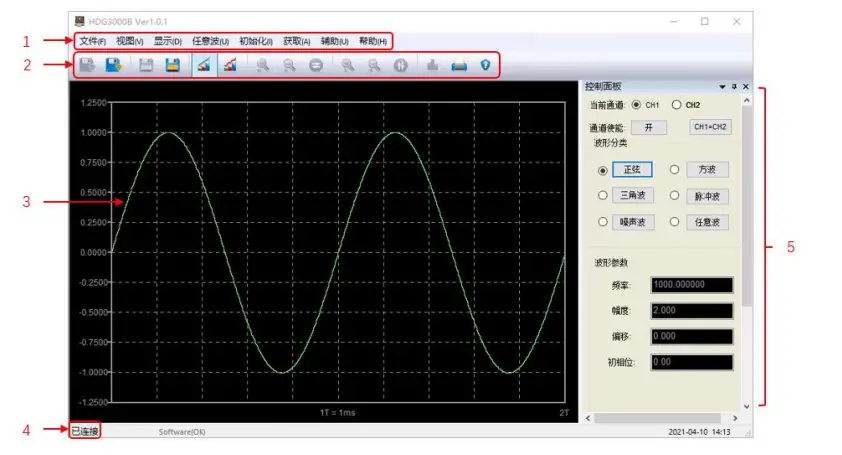Click the control panel horizontal scrollbar thumb
Viewport: 842px width, 455px height.
pyautogui.click(x=658, y=418)
